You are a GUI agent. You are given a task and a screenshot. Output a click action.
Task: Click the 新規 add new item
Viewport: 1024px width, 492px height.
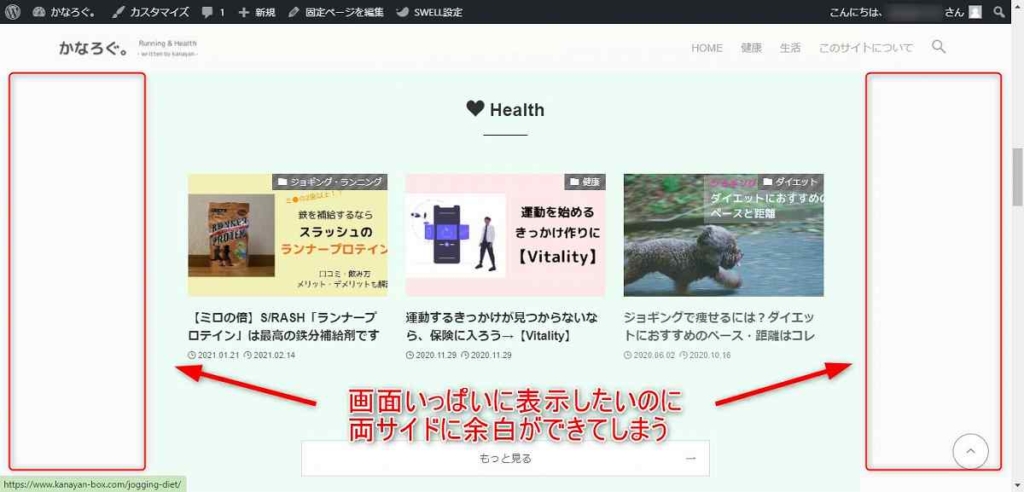[257, 12]
